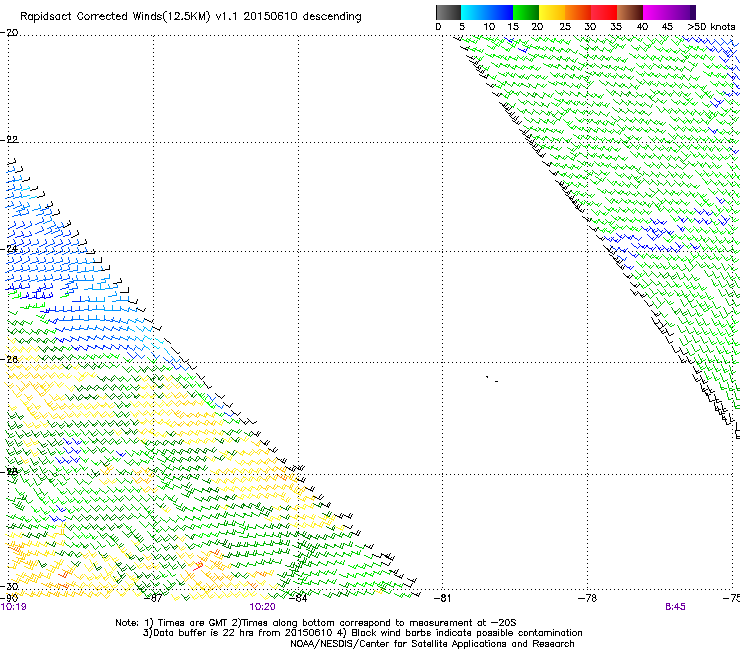Viewport: 740px width, 650px height.
Task: Click the brown 35-40 knots legend swatch
Action: [x=630, y=12]
